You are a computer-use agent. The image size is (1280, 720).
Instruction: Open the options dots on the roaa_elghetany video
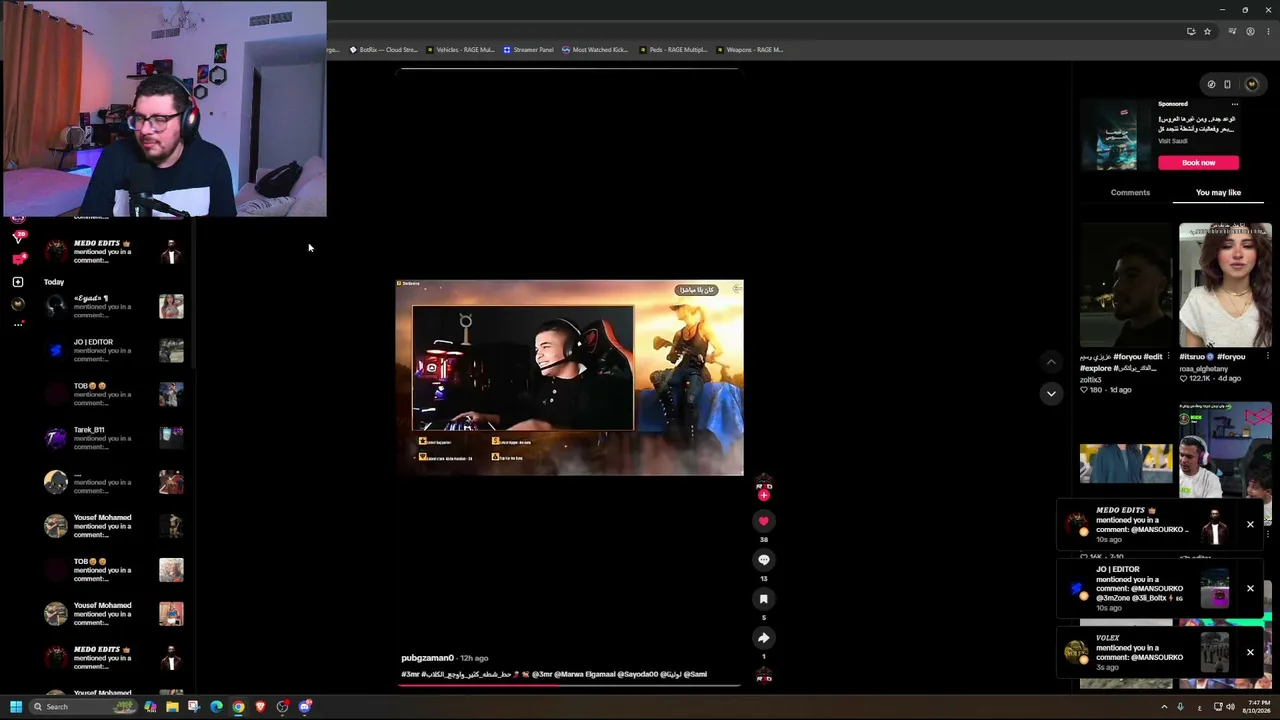point(1268,357)
